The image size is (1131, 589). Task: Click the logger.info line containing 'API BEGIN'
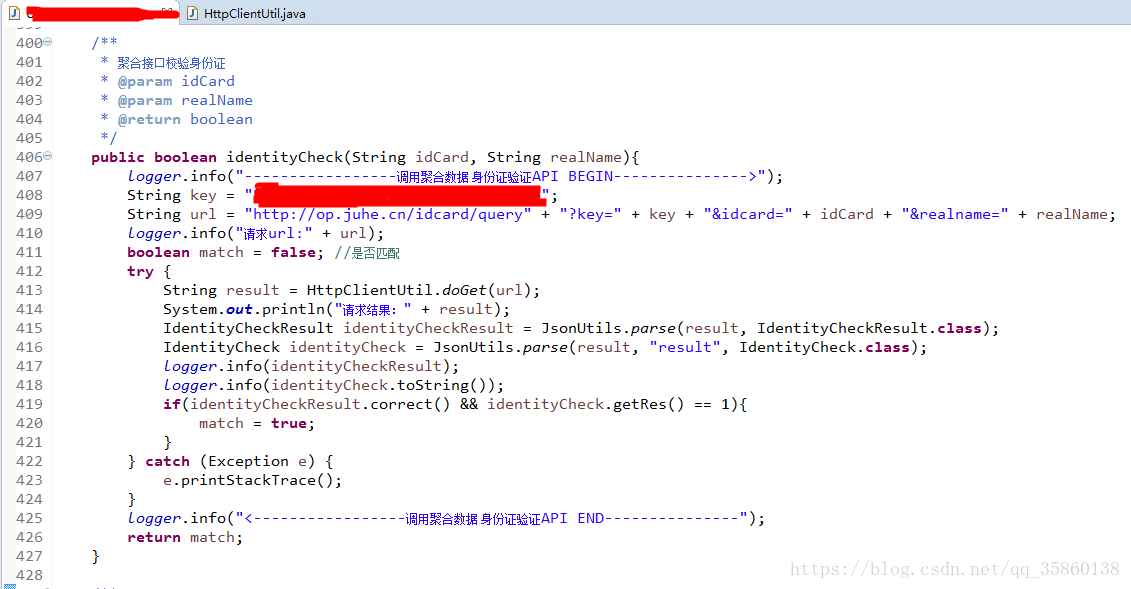(454, 177)
